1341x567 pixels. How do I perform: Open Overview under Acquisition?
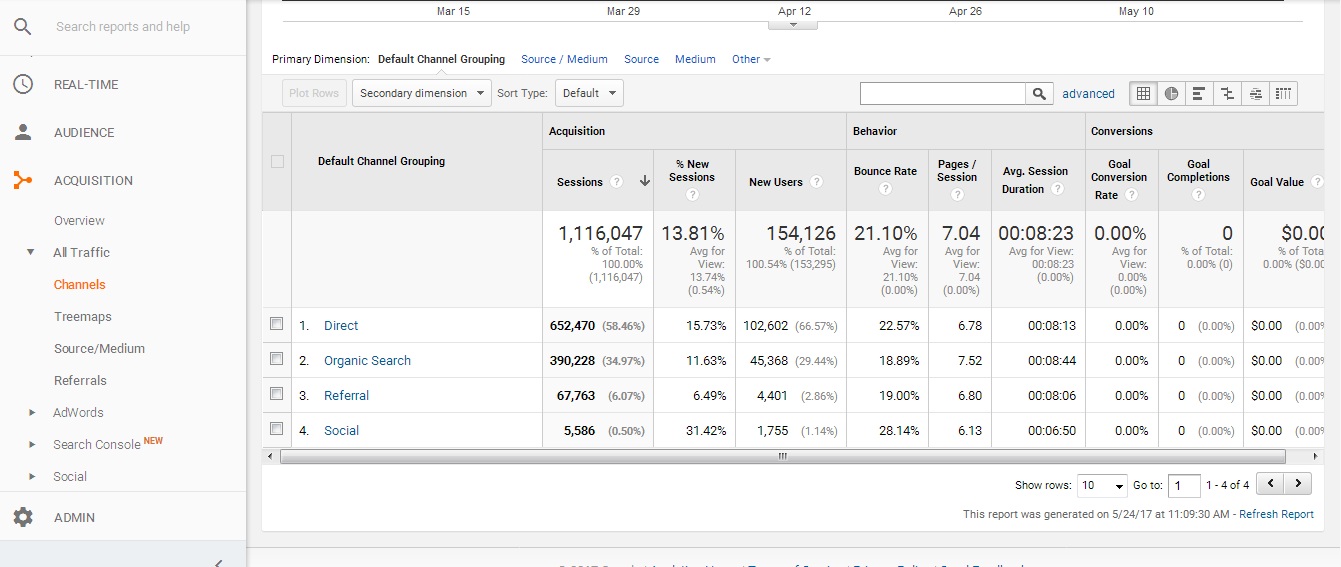[79, 220]
